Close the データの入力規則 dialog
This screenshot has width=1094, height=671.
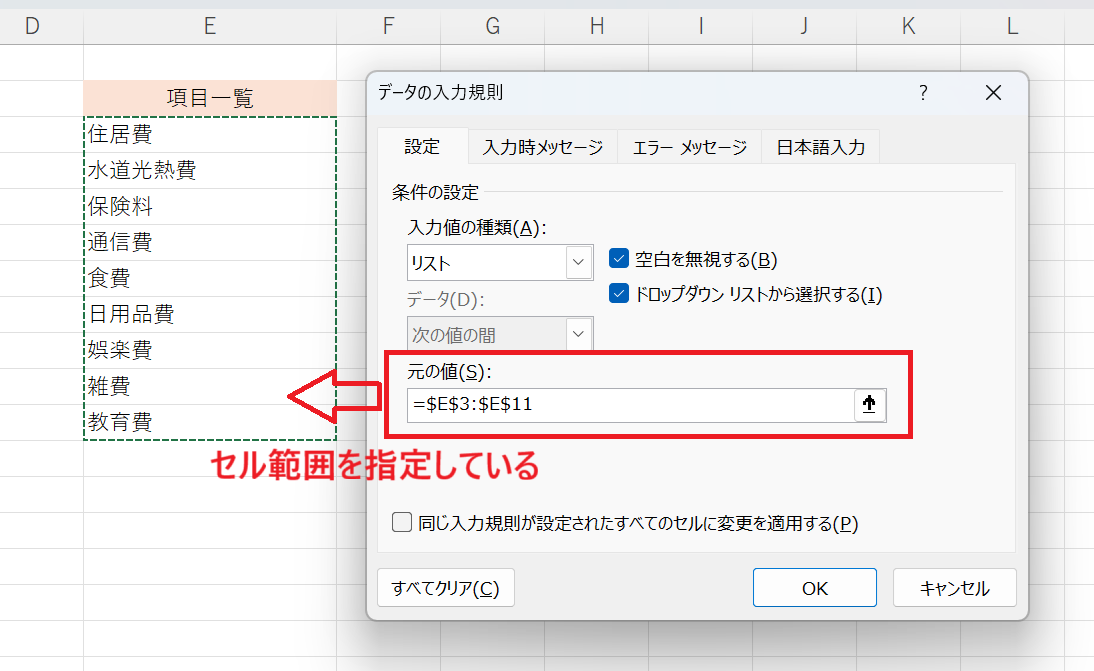(x=992, y=93)
